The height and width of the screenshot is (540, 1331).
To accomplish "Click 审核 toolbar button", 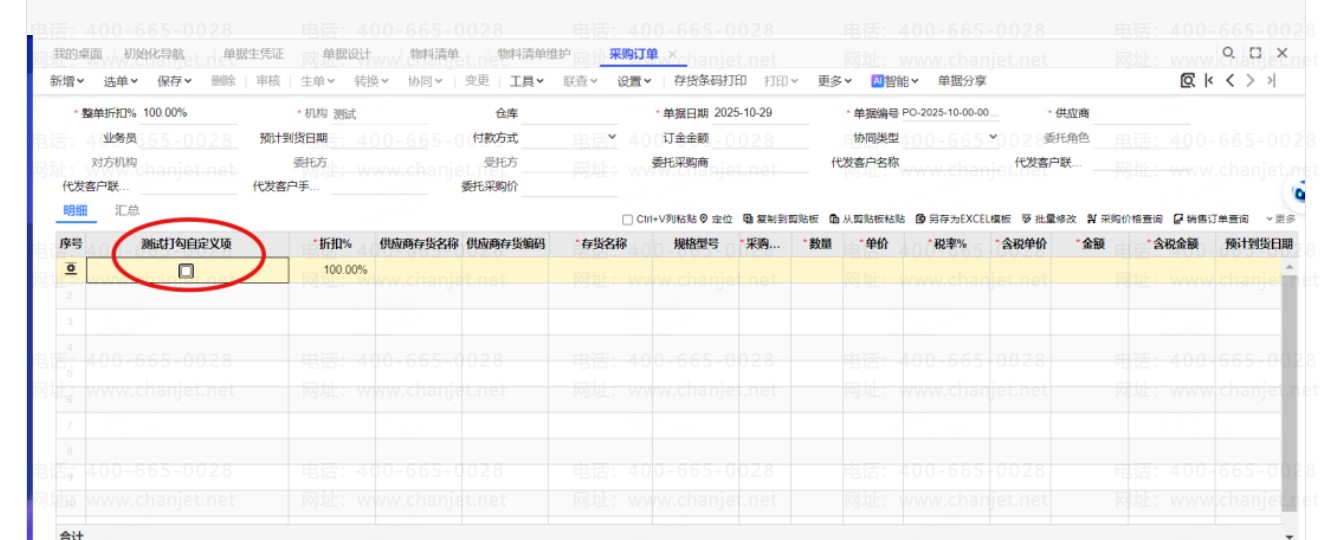I will click(x=268, y=81).
